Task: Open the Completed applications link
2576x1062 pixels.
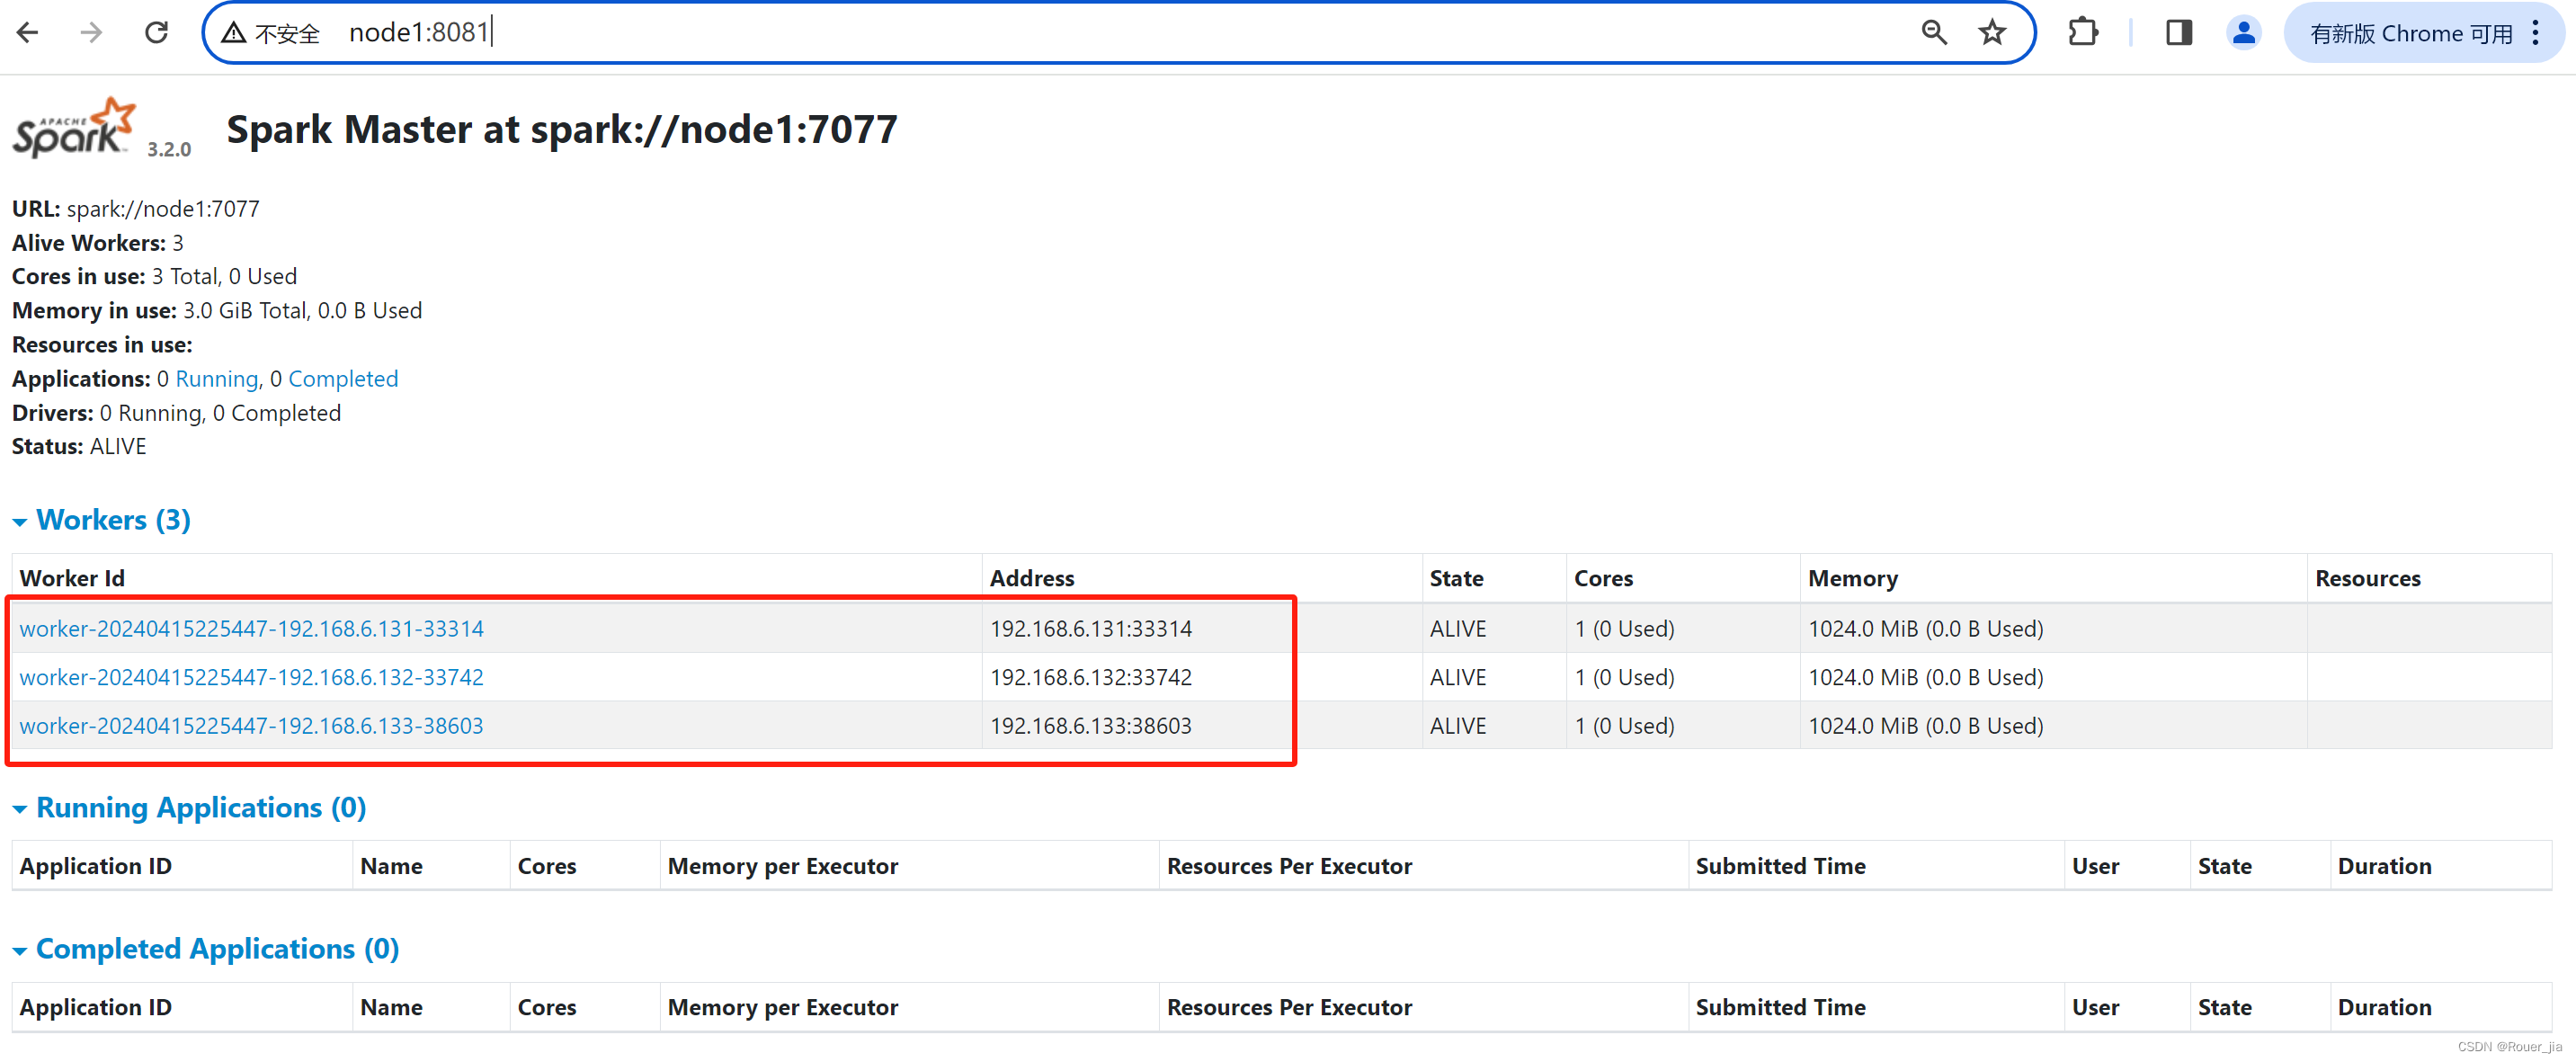Action: pyautogui.click(x=343, y=379)
